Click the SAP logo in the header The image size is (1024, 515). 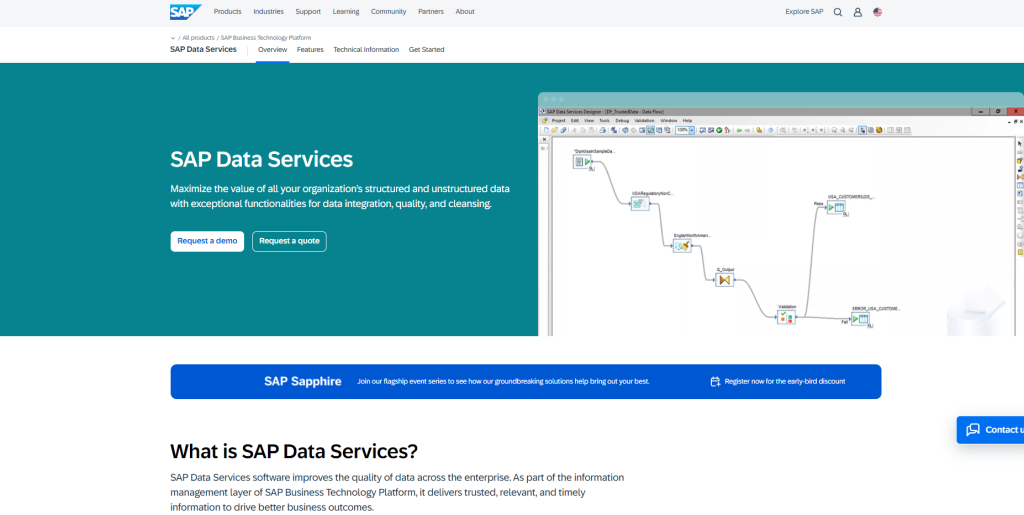[185, 12]
